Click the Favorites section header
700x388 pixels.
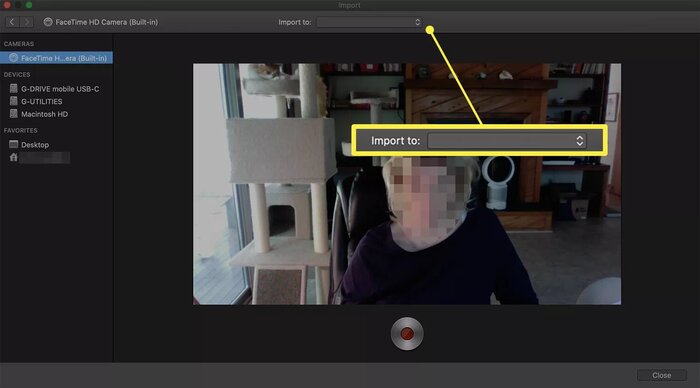(21, 130)
